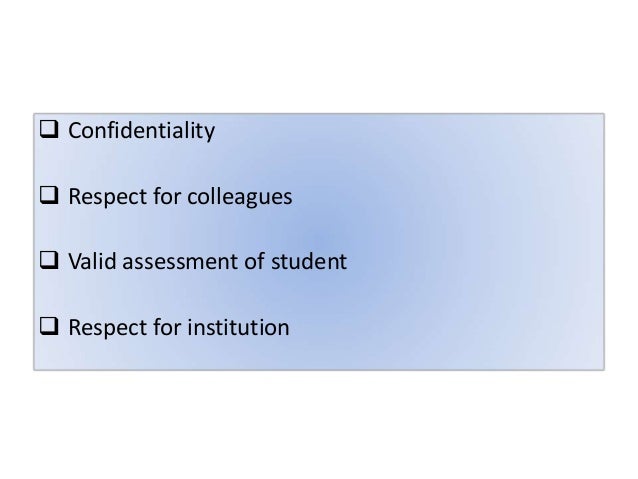638x479 pixels.
Task: Select the word colleagues
Action: (240, 197)
